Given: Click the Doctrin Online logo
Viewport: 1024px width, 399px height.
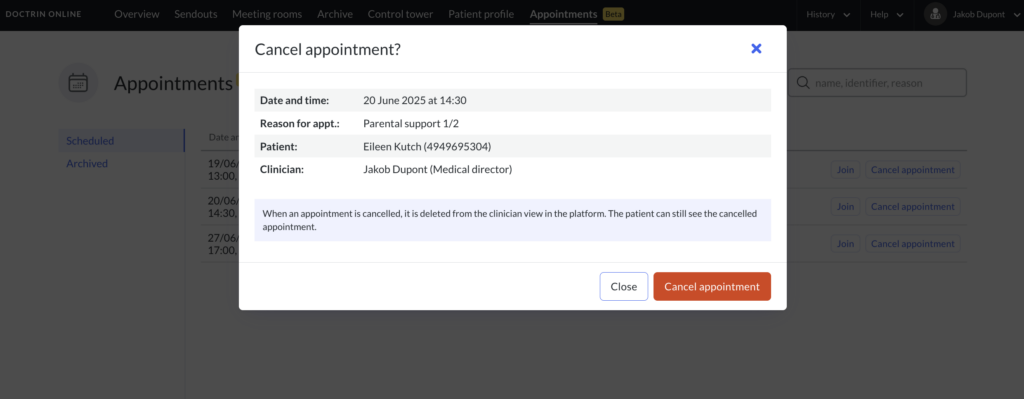Looking at the screenshot, I should [x=44, y=14].
